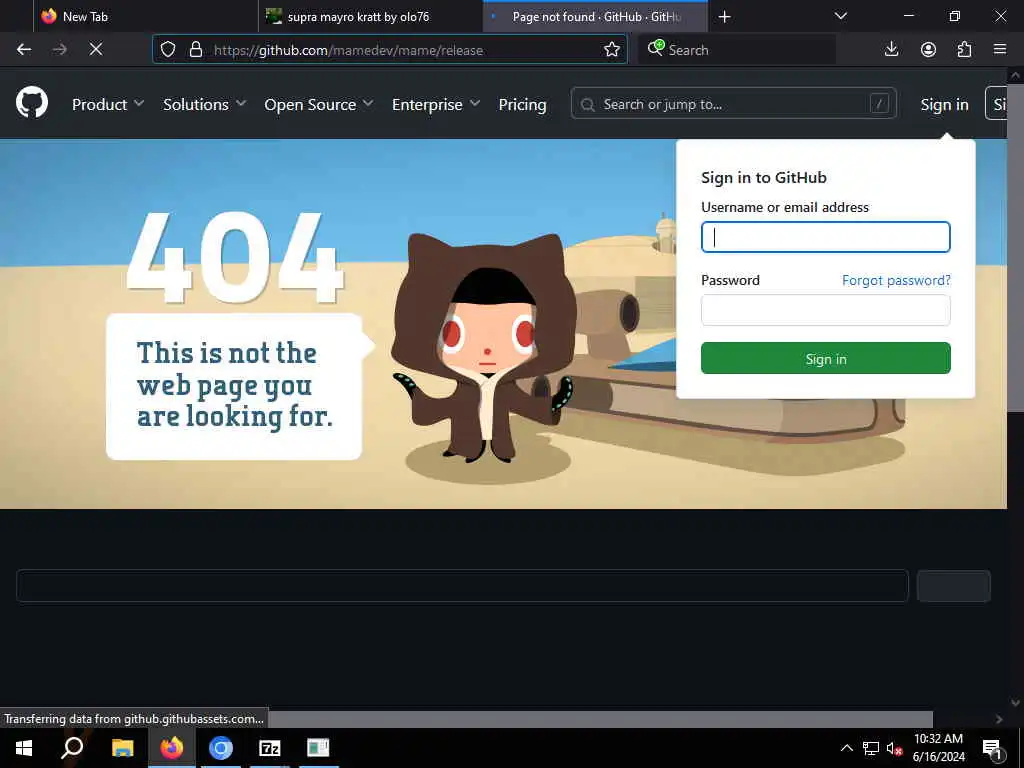Click the green Sign in button
This screenshot has height=768, width=1024.
(x=825, y=359)
